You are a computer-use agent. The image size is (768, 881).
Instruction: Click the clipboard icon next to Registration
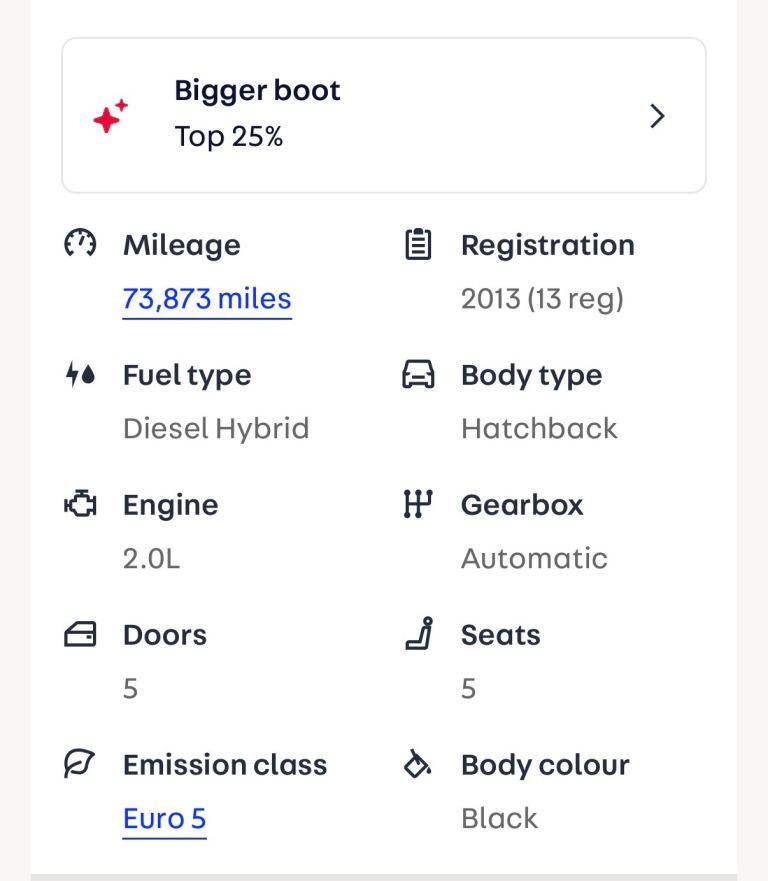tap(418, 245)
